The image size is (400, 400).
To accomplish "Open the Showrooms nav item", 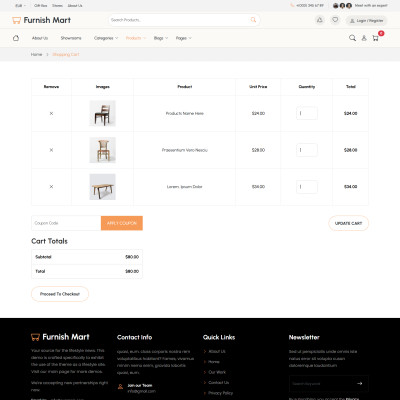I will (71, 38).
